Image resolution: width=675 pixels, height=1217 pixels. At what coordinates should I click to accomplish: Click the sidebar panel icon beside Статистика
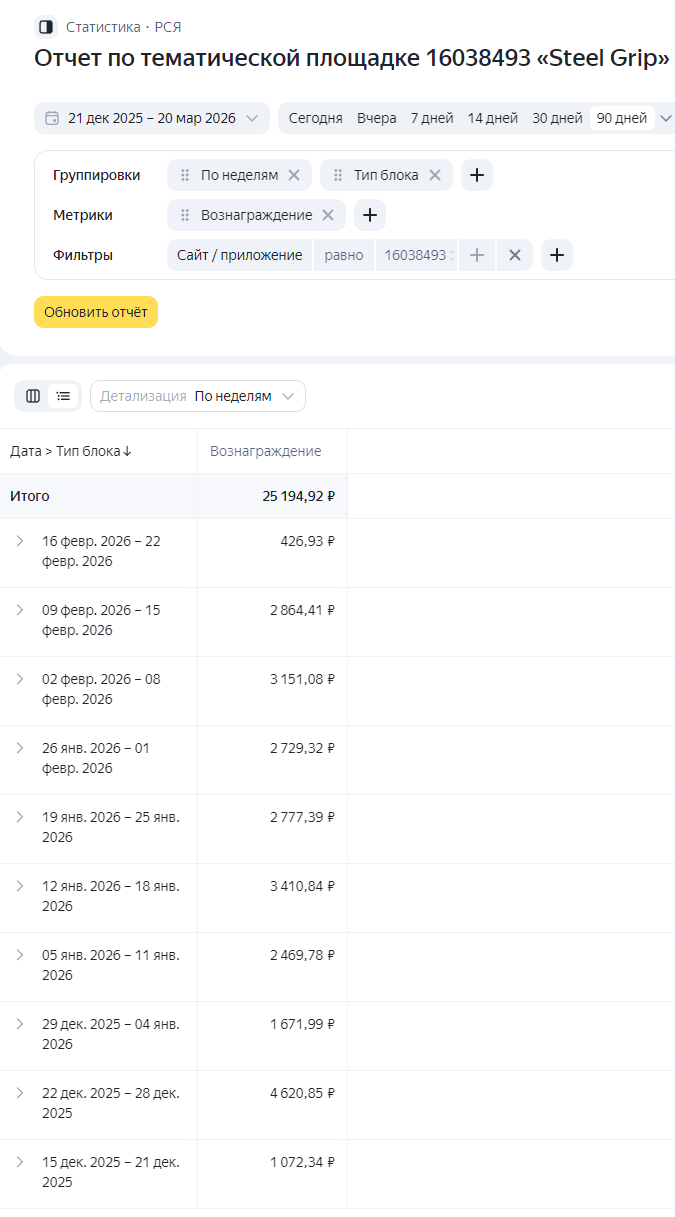pyautogui.click(x=45, y=27)
